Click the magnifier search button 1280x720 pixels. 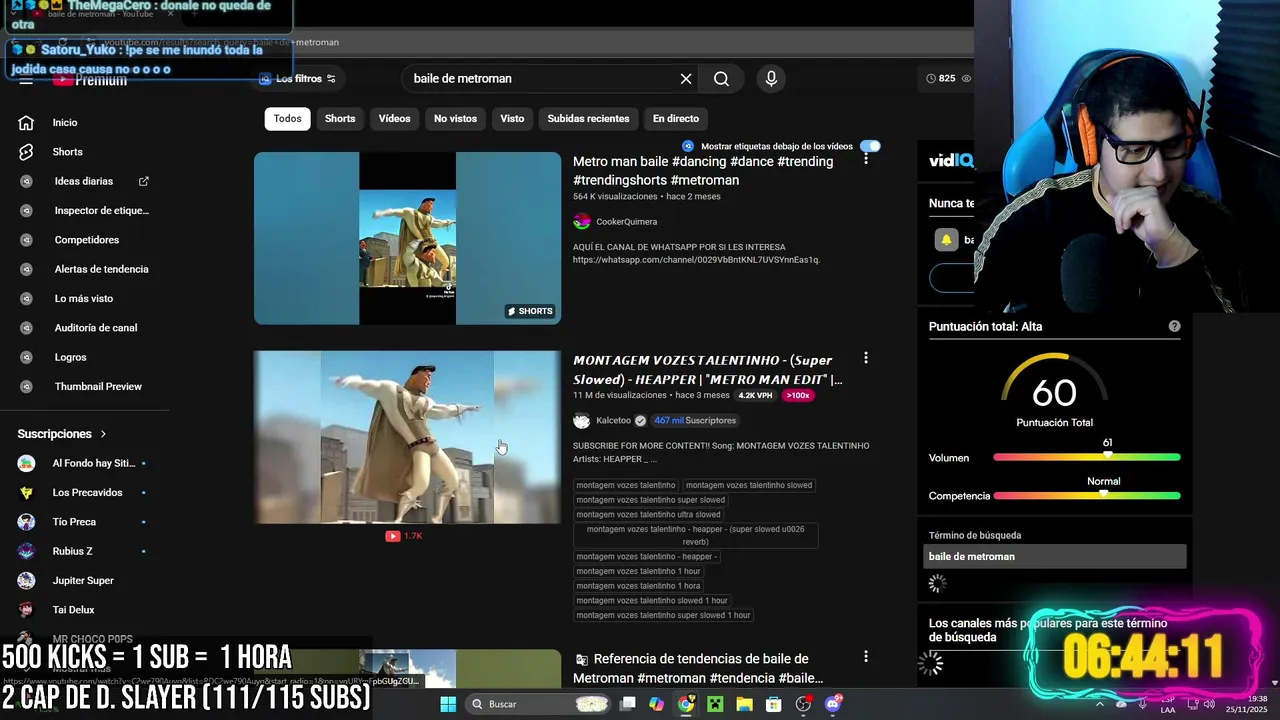pos(721,79)
